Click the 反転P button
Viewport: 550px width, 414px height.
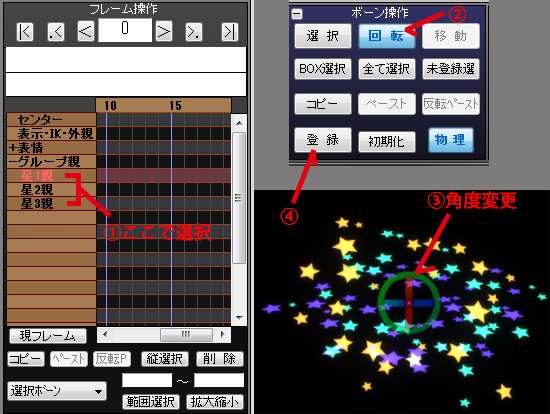point(112,359)
